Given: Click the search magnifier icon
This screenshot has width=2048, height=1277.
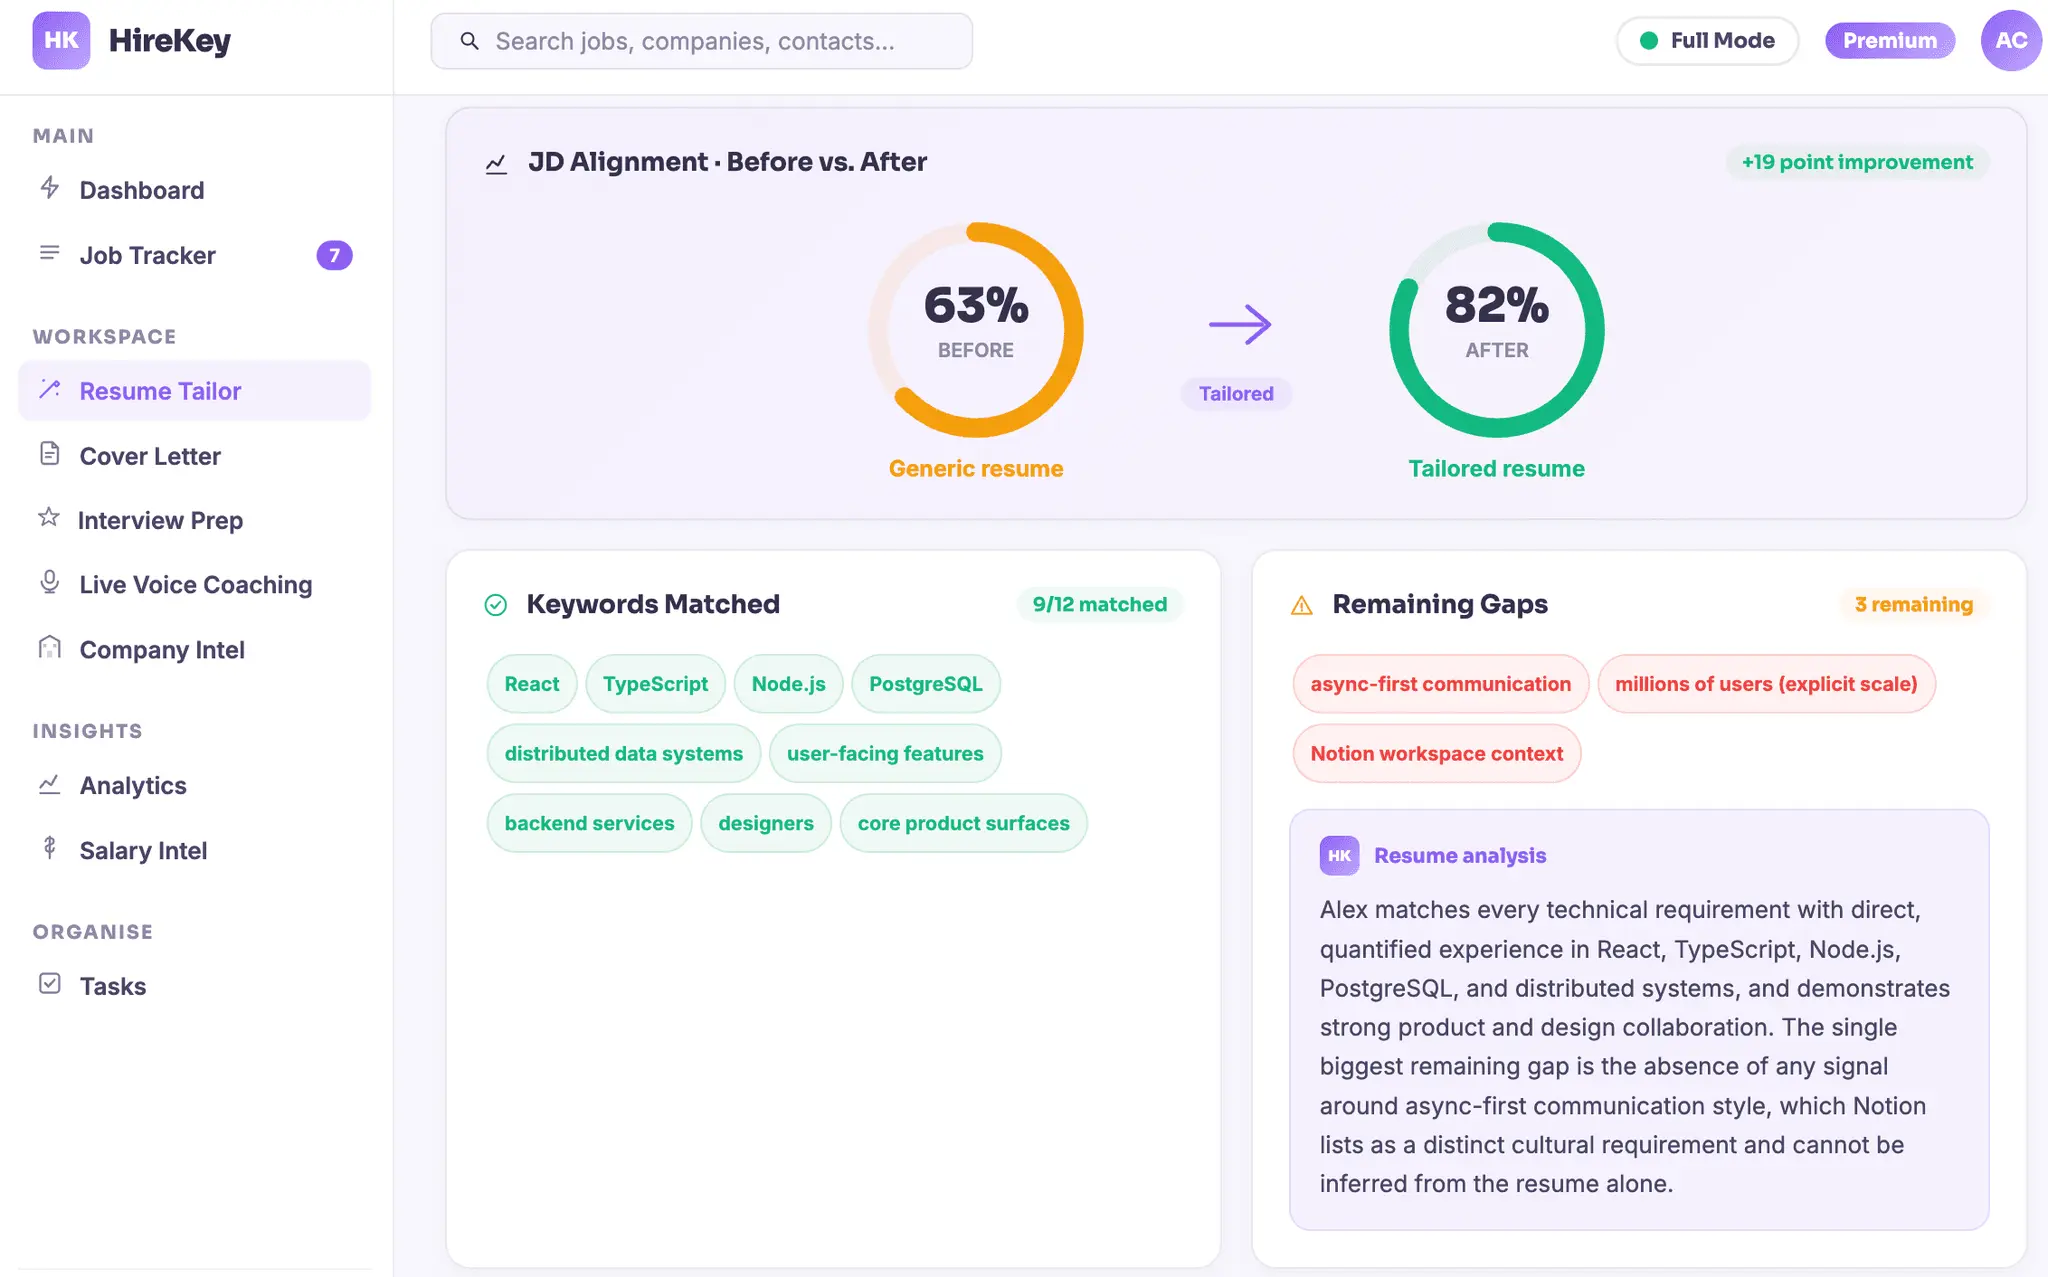Looking at the screenshot, I should pyautogui.click(x=469, y=41).
